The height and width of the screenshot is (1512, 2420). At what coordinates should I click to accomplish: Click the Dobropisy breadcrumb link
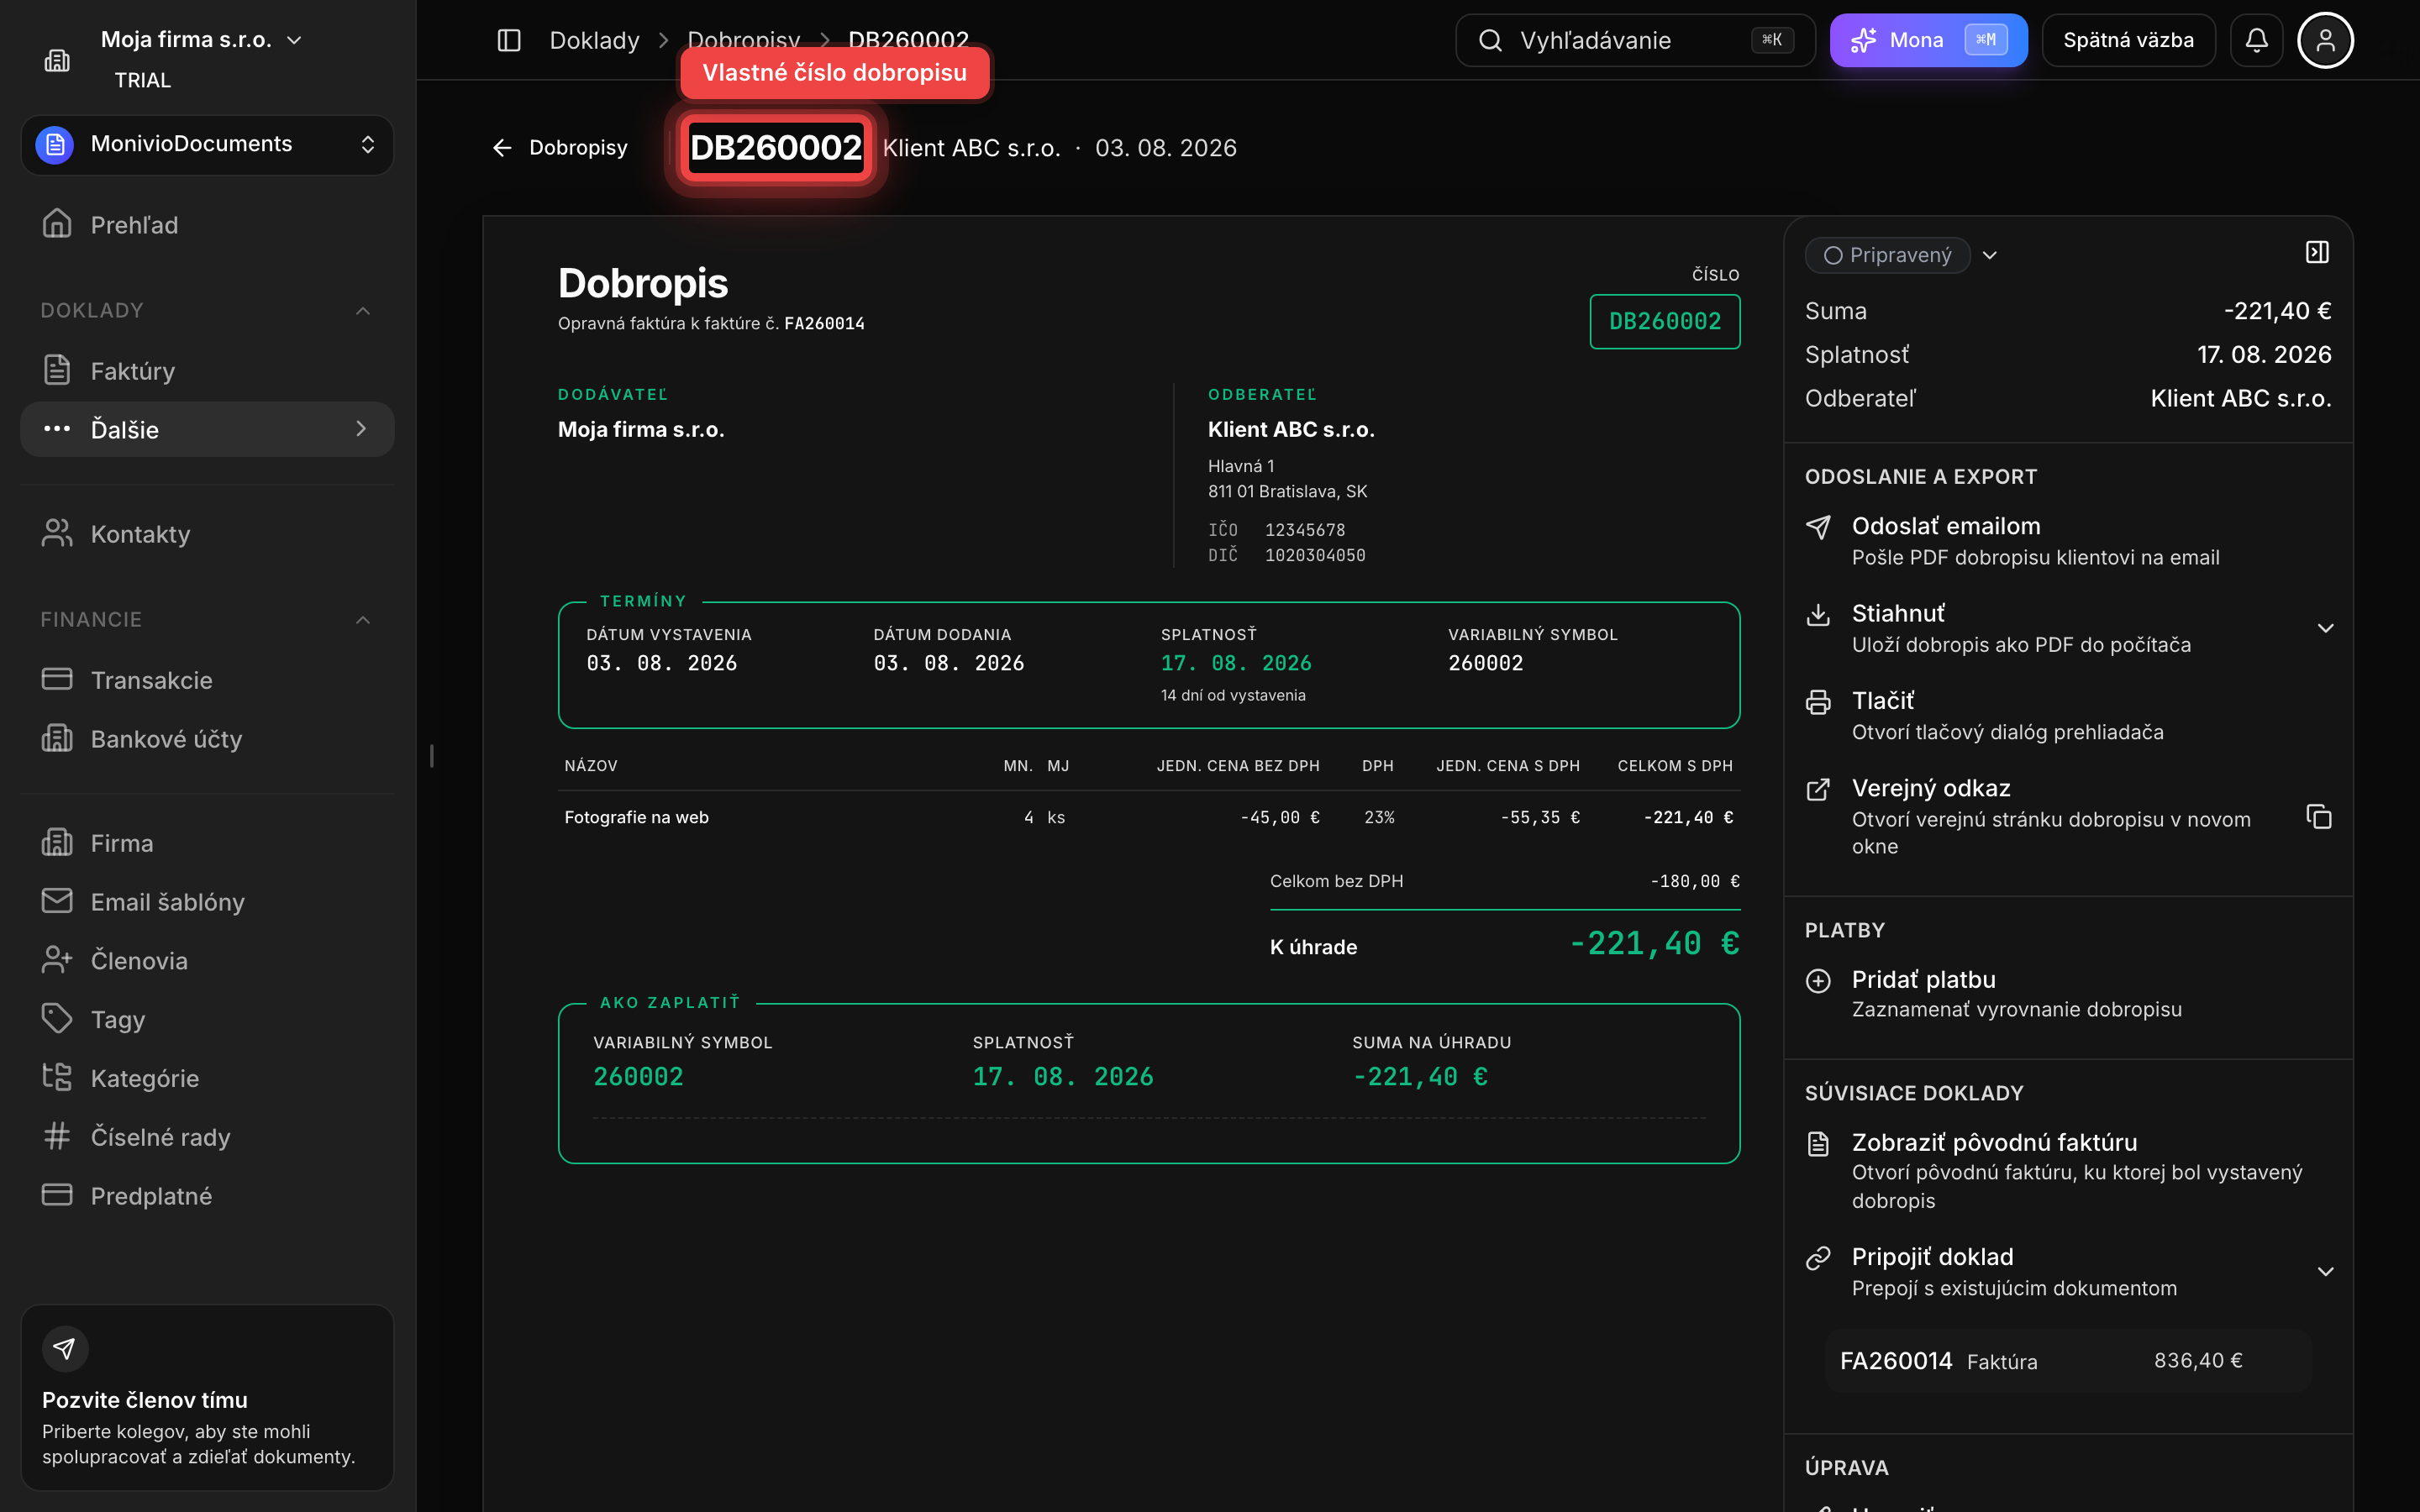coord(743,40)
